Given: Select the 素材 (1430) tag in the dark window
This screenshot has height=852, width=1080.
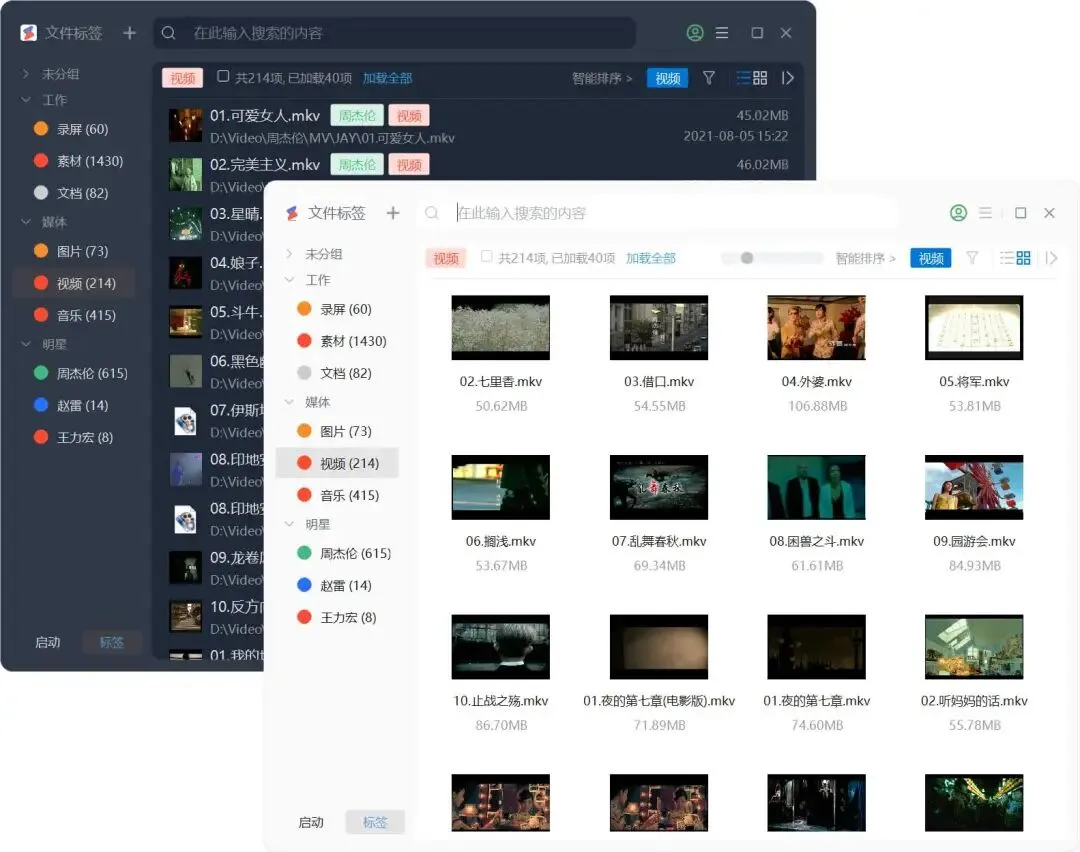Looking at the screenshot, I should (74, 161).
